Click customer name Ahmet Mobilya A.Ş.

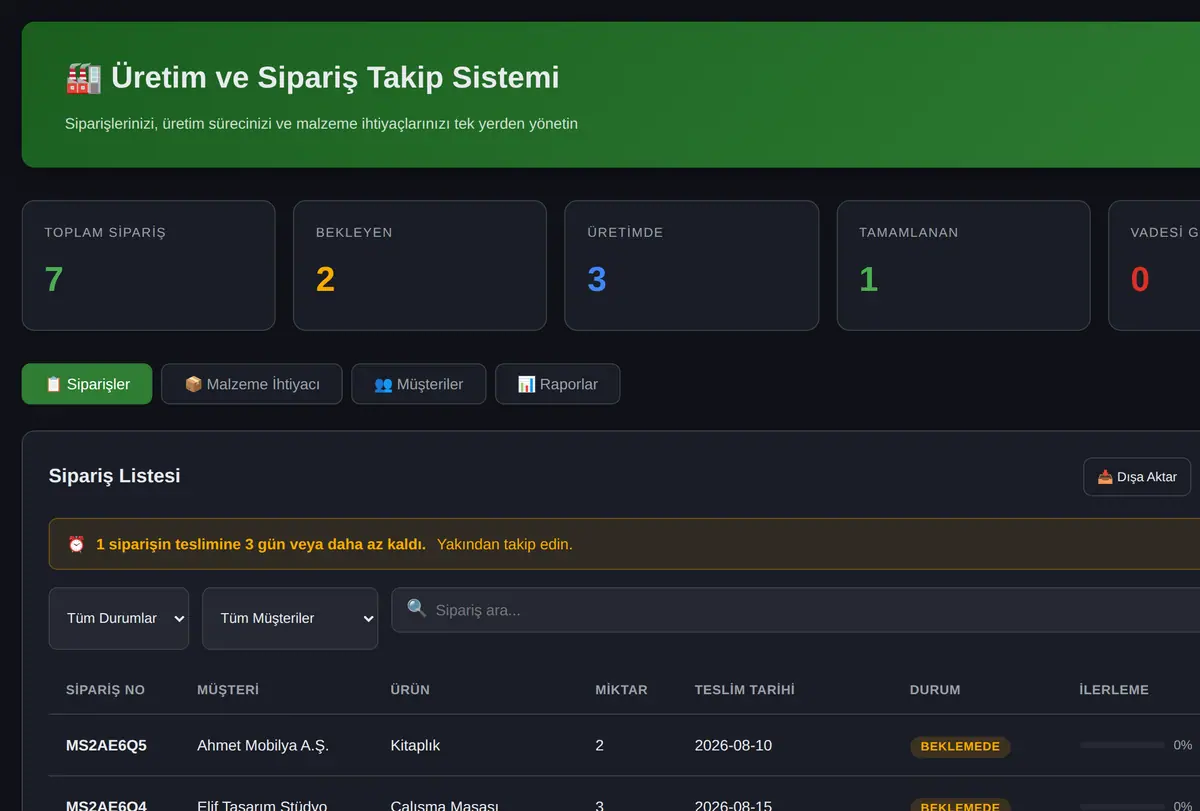pos(263,746)
